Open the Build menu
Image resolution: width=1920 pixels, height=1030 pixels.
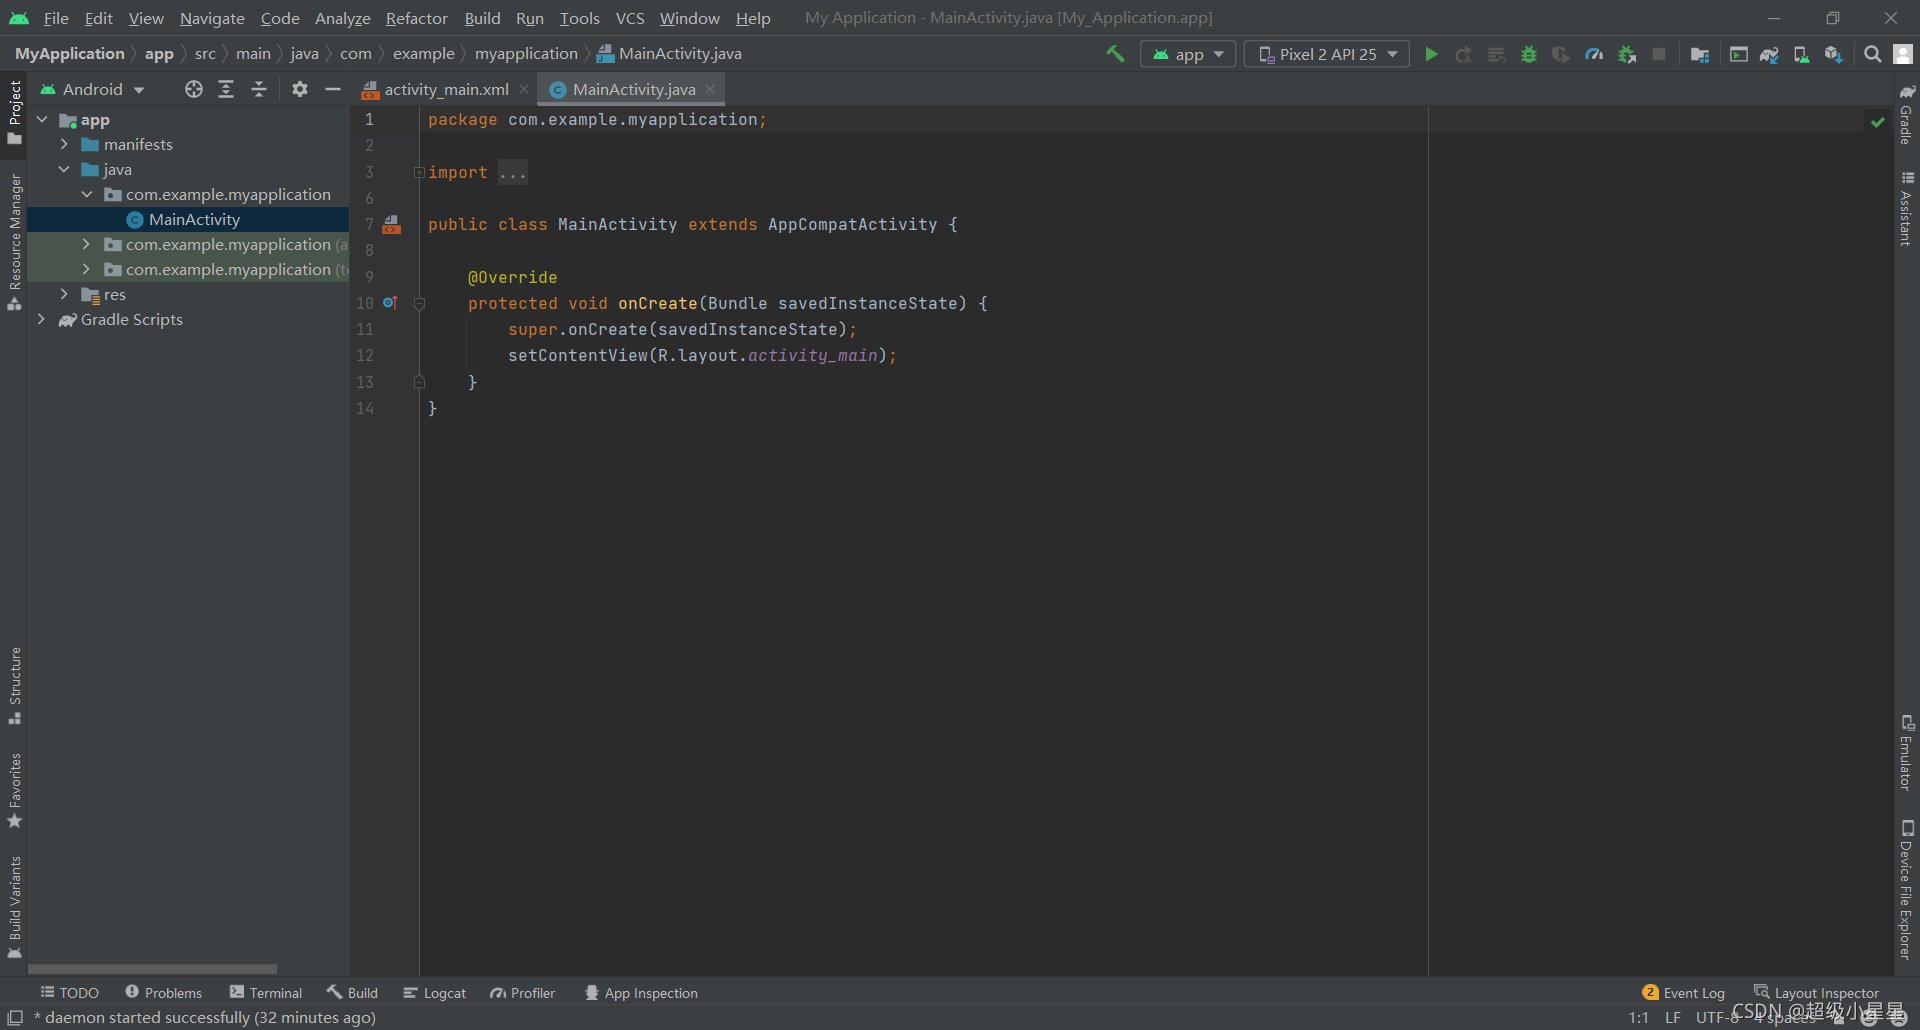(x=482, y=18)
